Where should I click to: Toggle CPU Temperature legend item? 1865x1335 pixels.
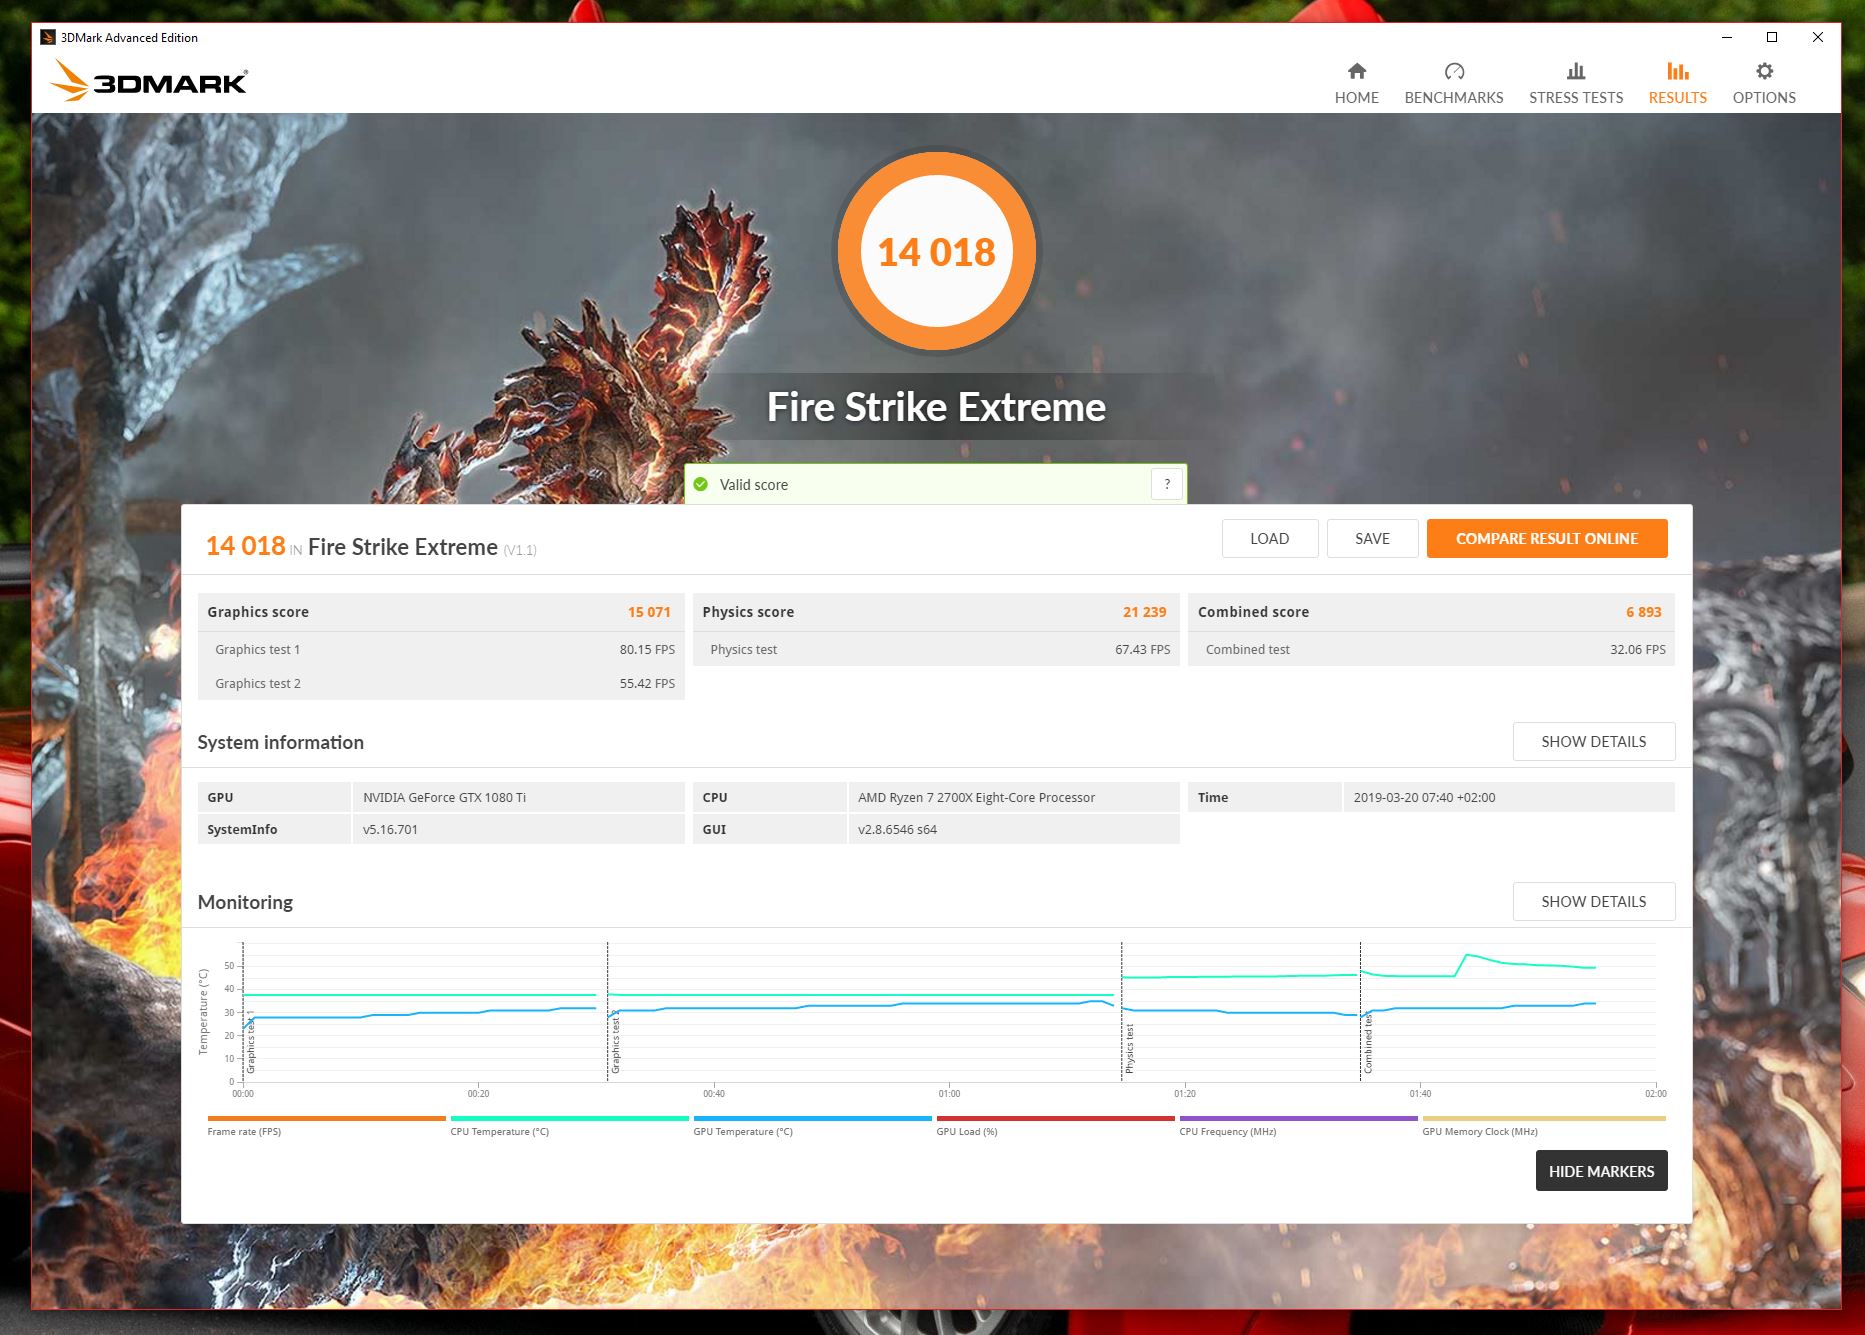(569, 1125)
